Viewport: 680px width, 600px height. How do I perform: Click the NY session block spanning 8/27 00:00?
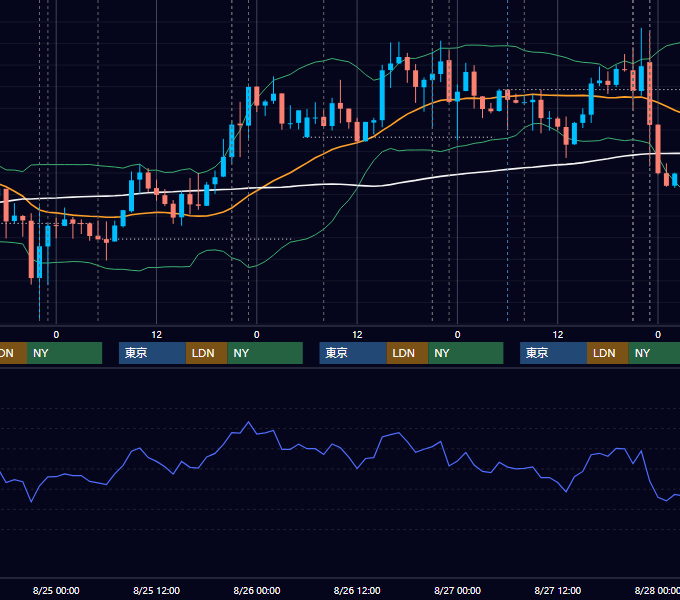pos(466,353)
